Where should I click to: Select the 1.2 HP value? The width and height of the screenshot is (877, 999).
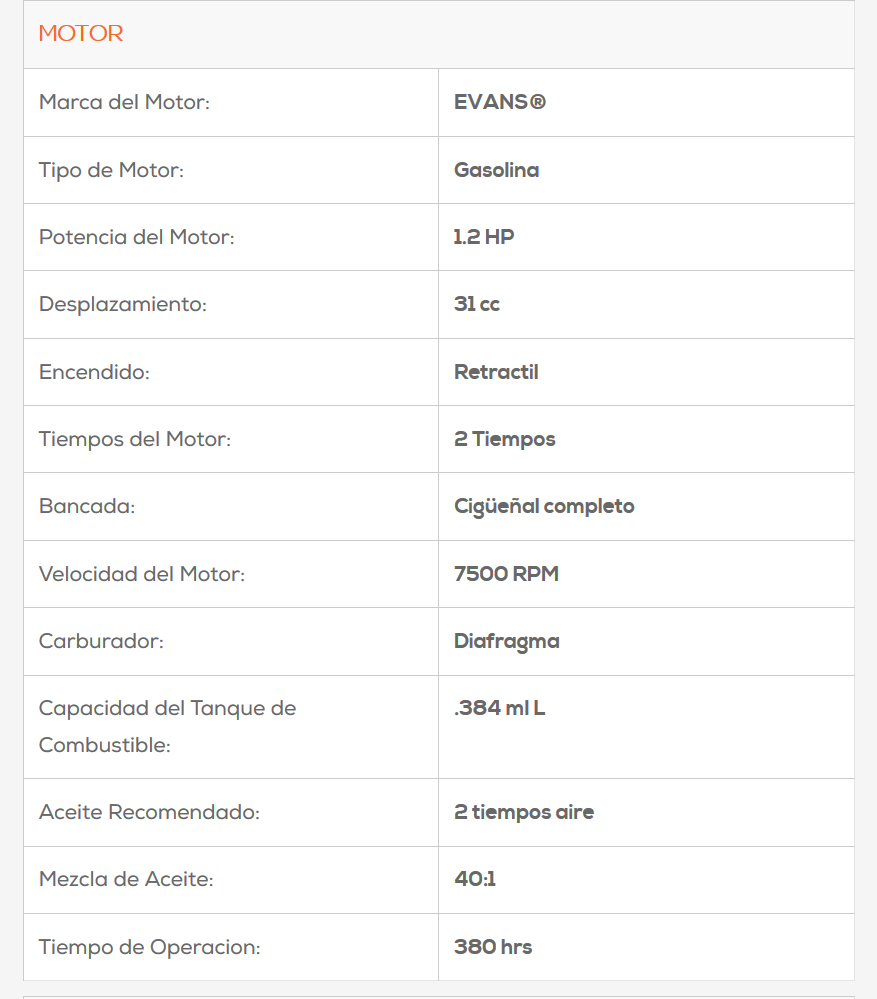coord(484,237)
